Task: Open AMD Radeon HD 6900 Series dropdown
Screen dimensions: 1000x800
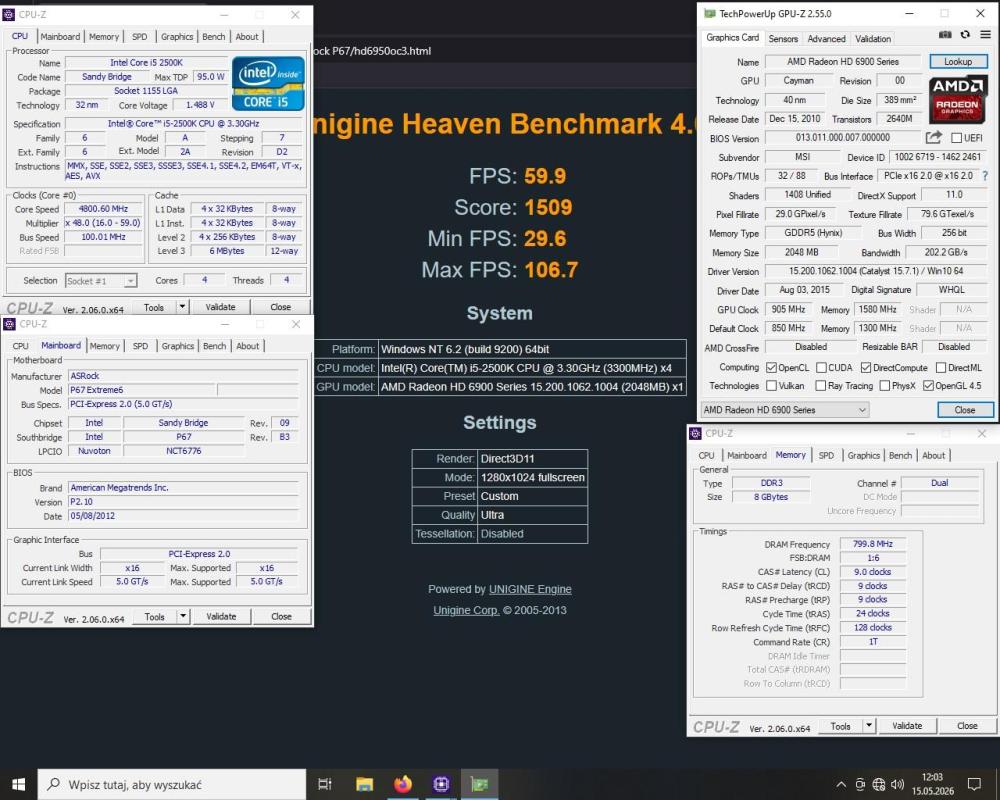Action: [784, 410]
